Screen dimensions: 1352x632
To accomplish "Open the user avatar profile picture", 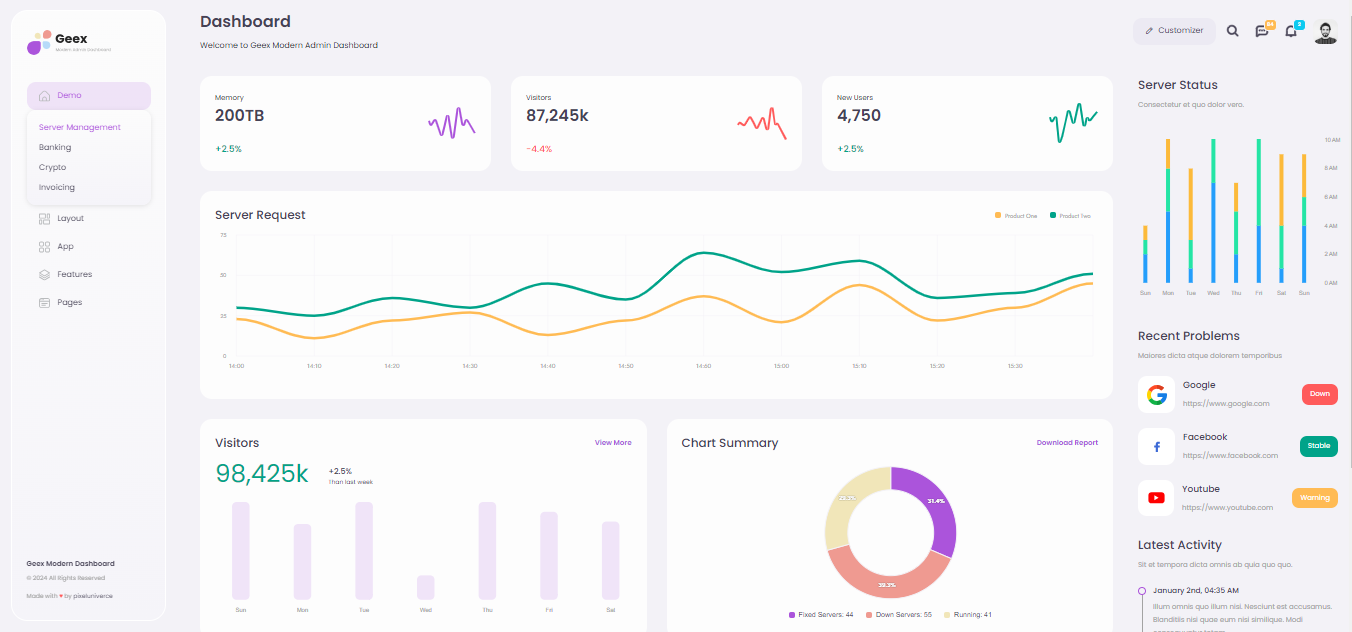I will pyautogui.click(x=1325, y=31).
